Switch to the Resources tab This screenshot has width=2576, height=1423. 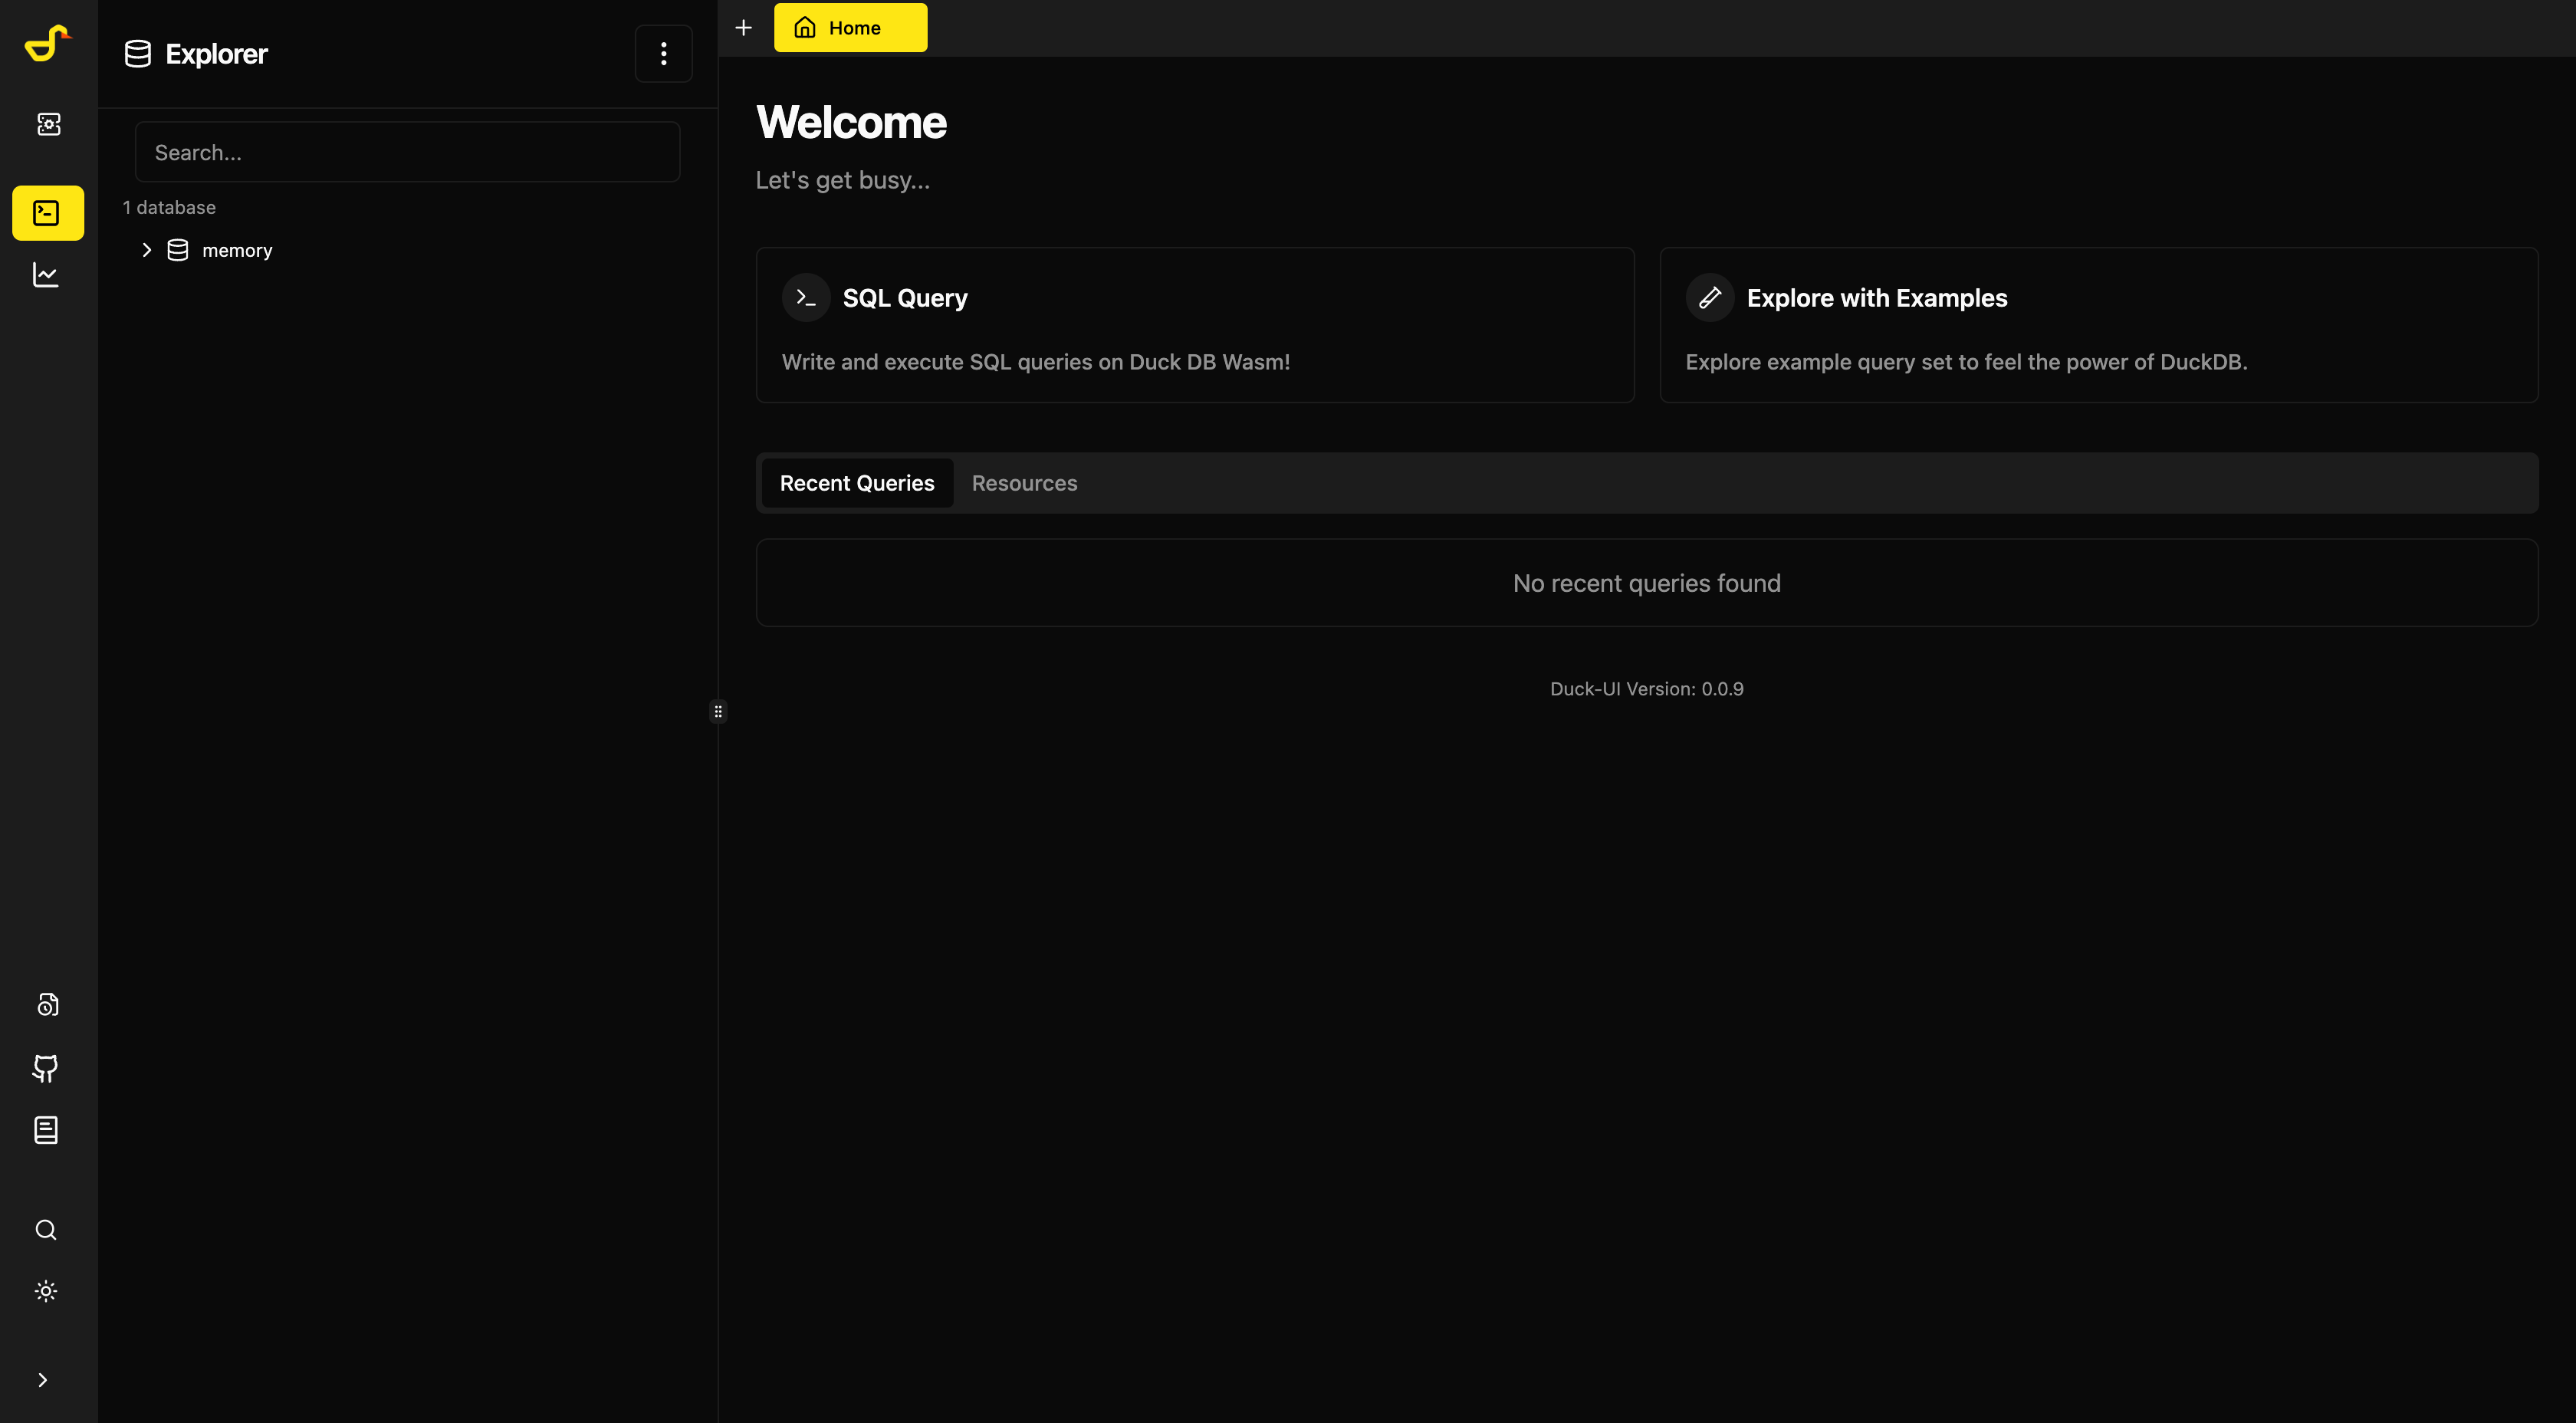pos(1024,483)
